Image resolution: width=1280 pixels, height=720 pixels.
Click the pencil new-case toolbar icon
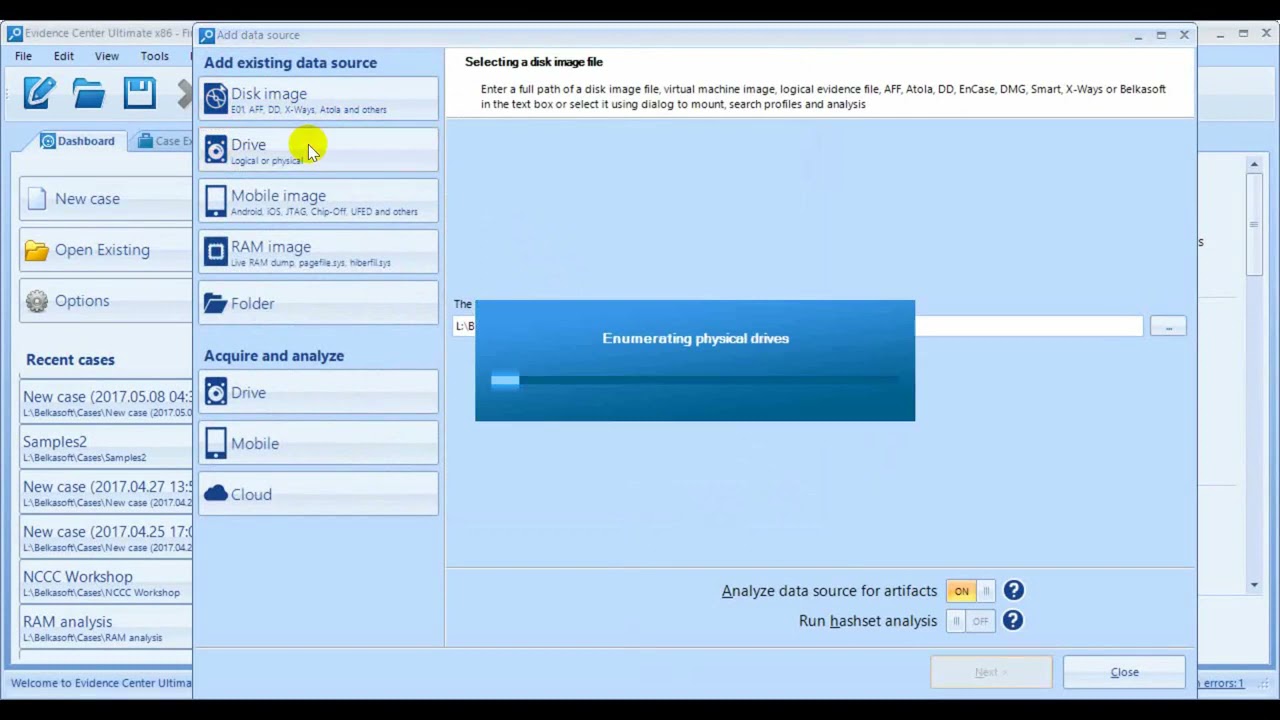coord(40,92)
